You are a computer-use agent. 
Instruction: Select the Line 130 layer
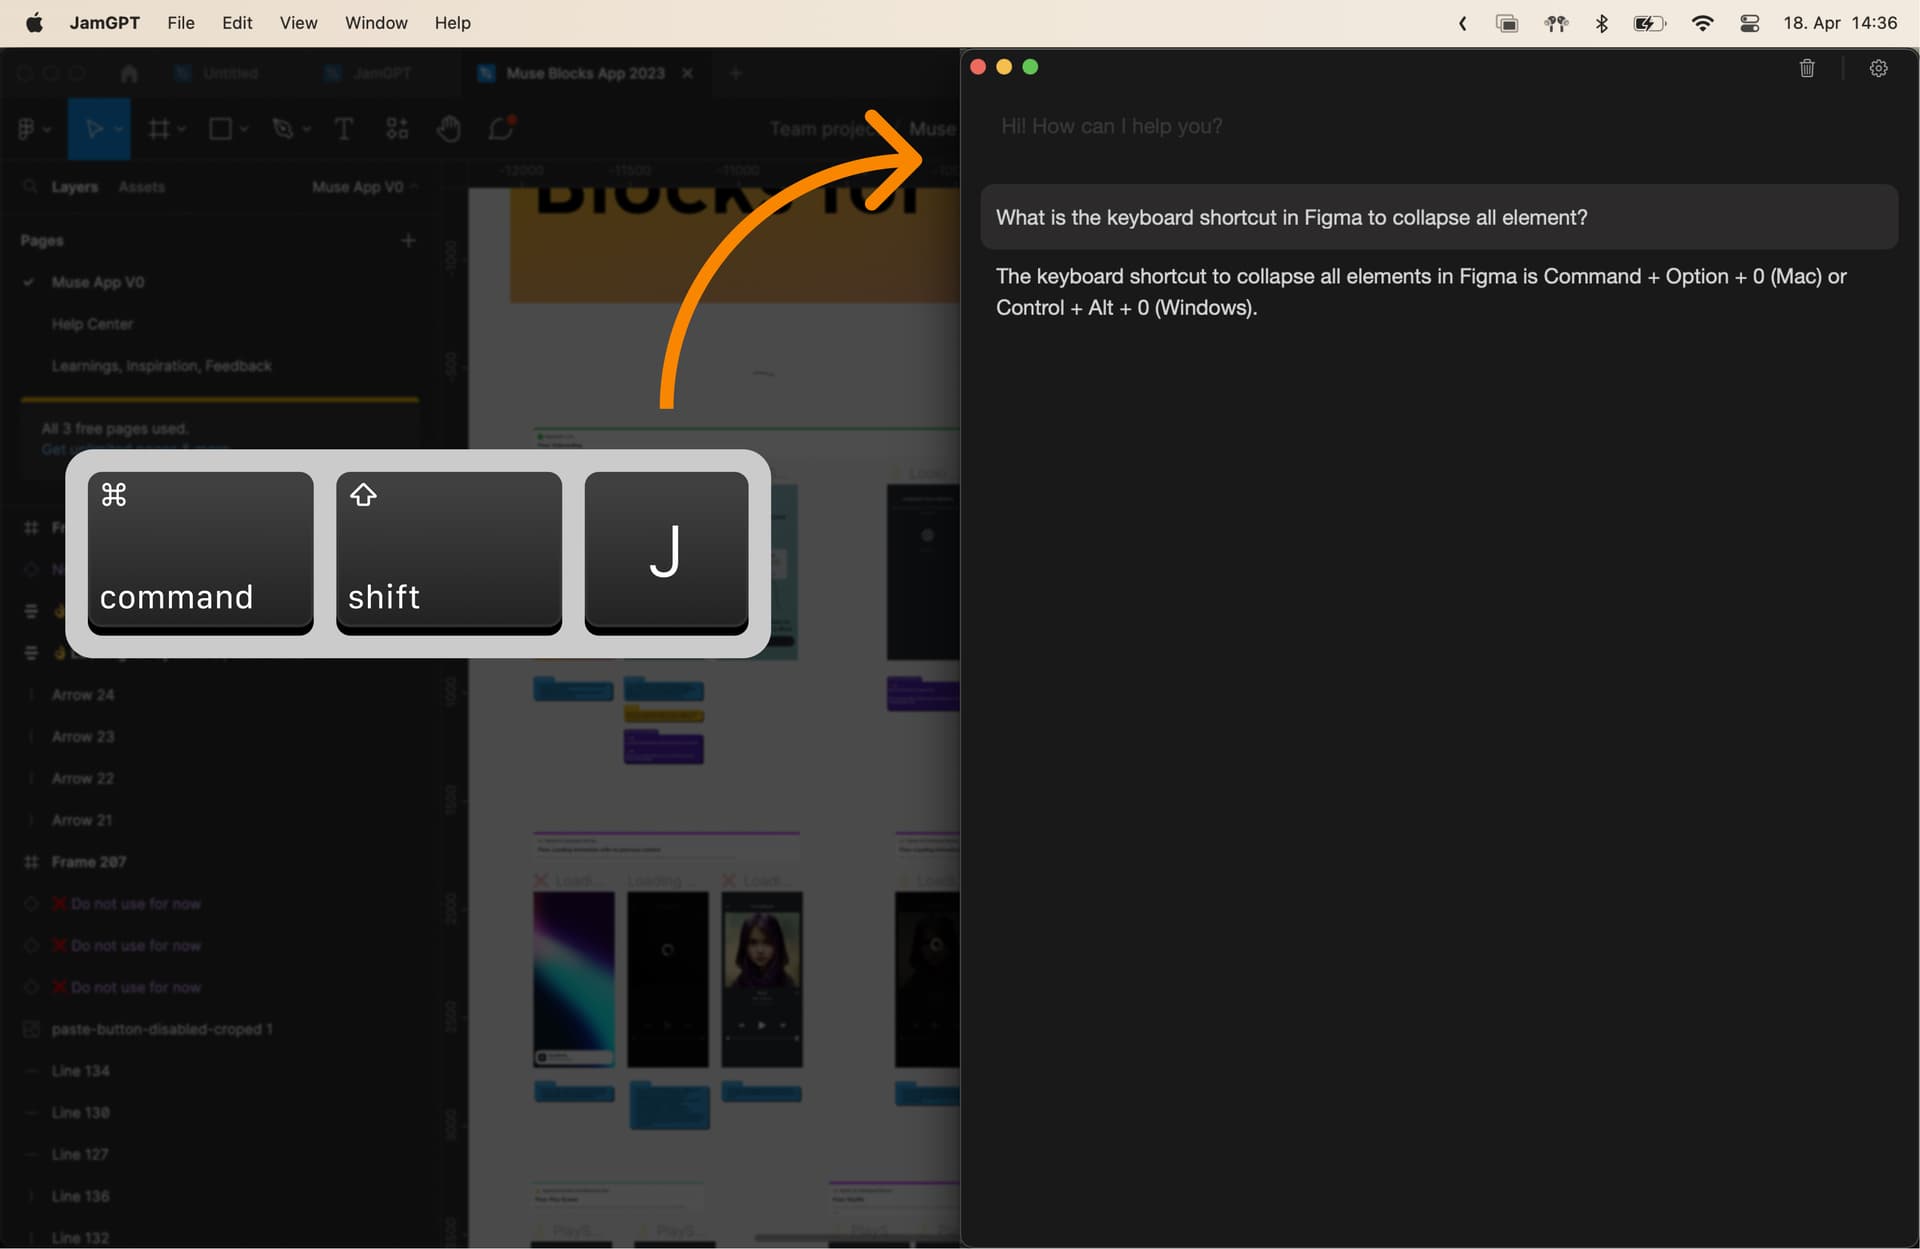(81, 1113)
